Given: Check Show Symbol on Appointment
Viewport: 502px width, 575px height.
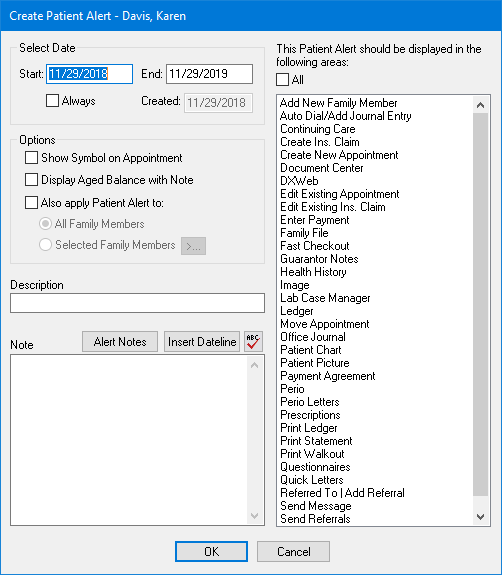Looking at the screenshot, I should [31, 158].
